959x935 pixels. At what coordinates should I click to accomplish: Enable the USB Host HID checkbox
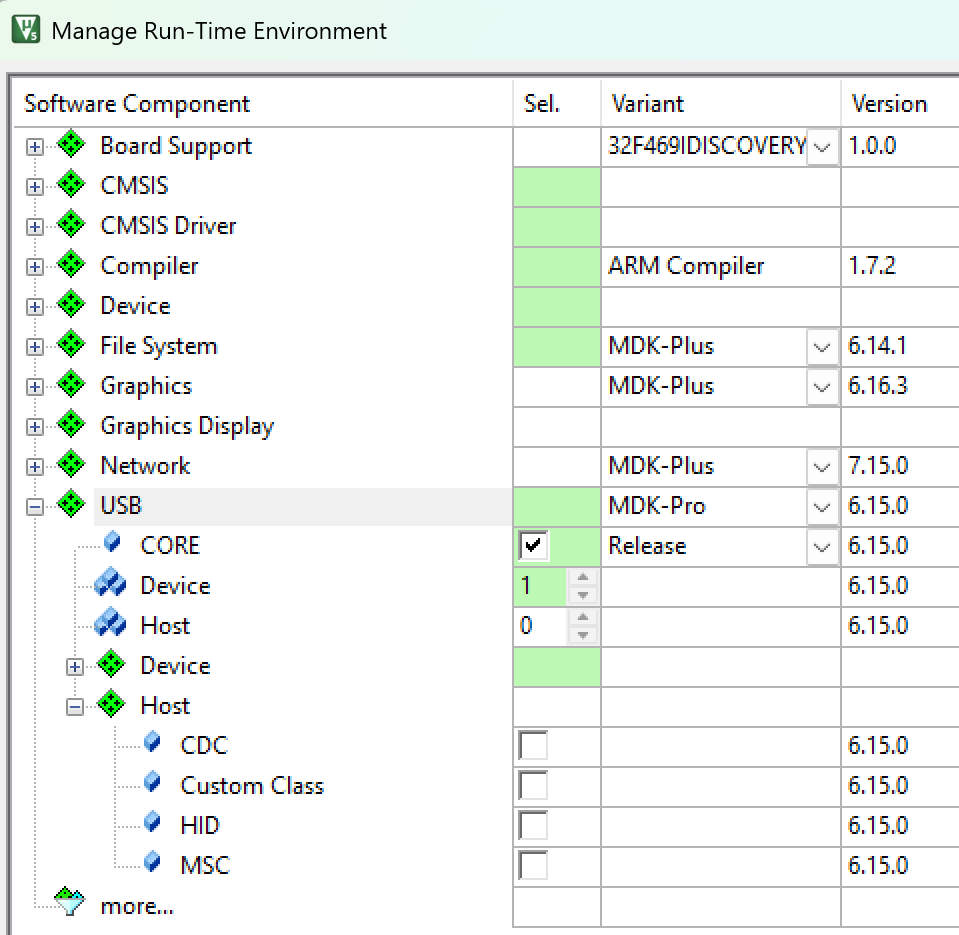point(533,826)
